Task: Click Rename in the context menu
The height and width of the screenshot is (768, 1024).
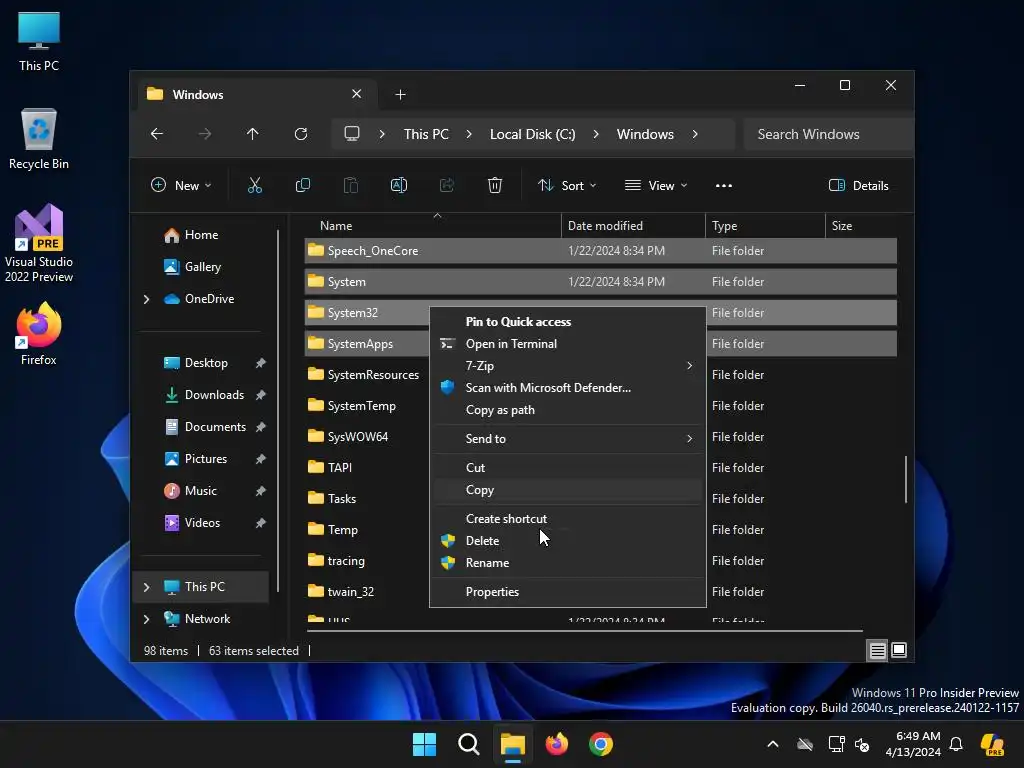Action: click(x=568, y=563)
